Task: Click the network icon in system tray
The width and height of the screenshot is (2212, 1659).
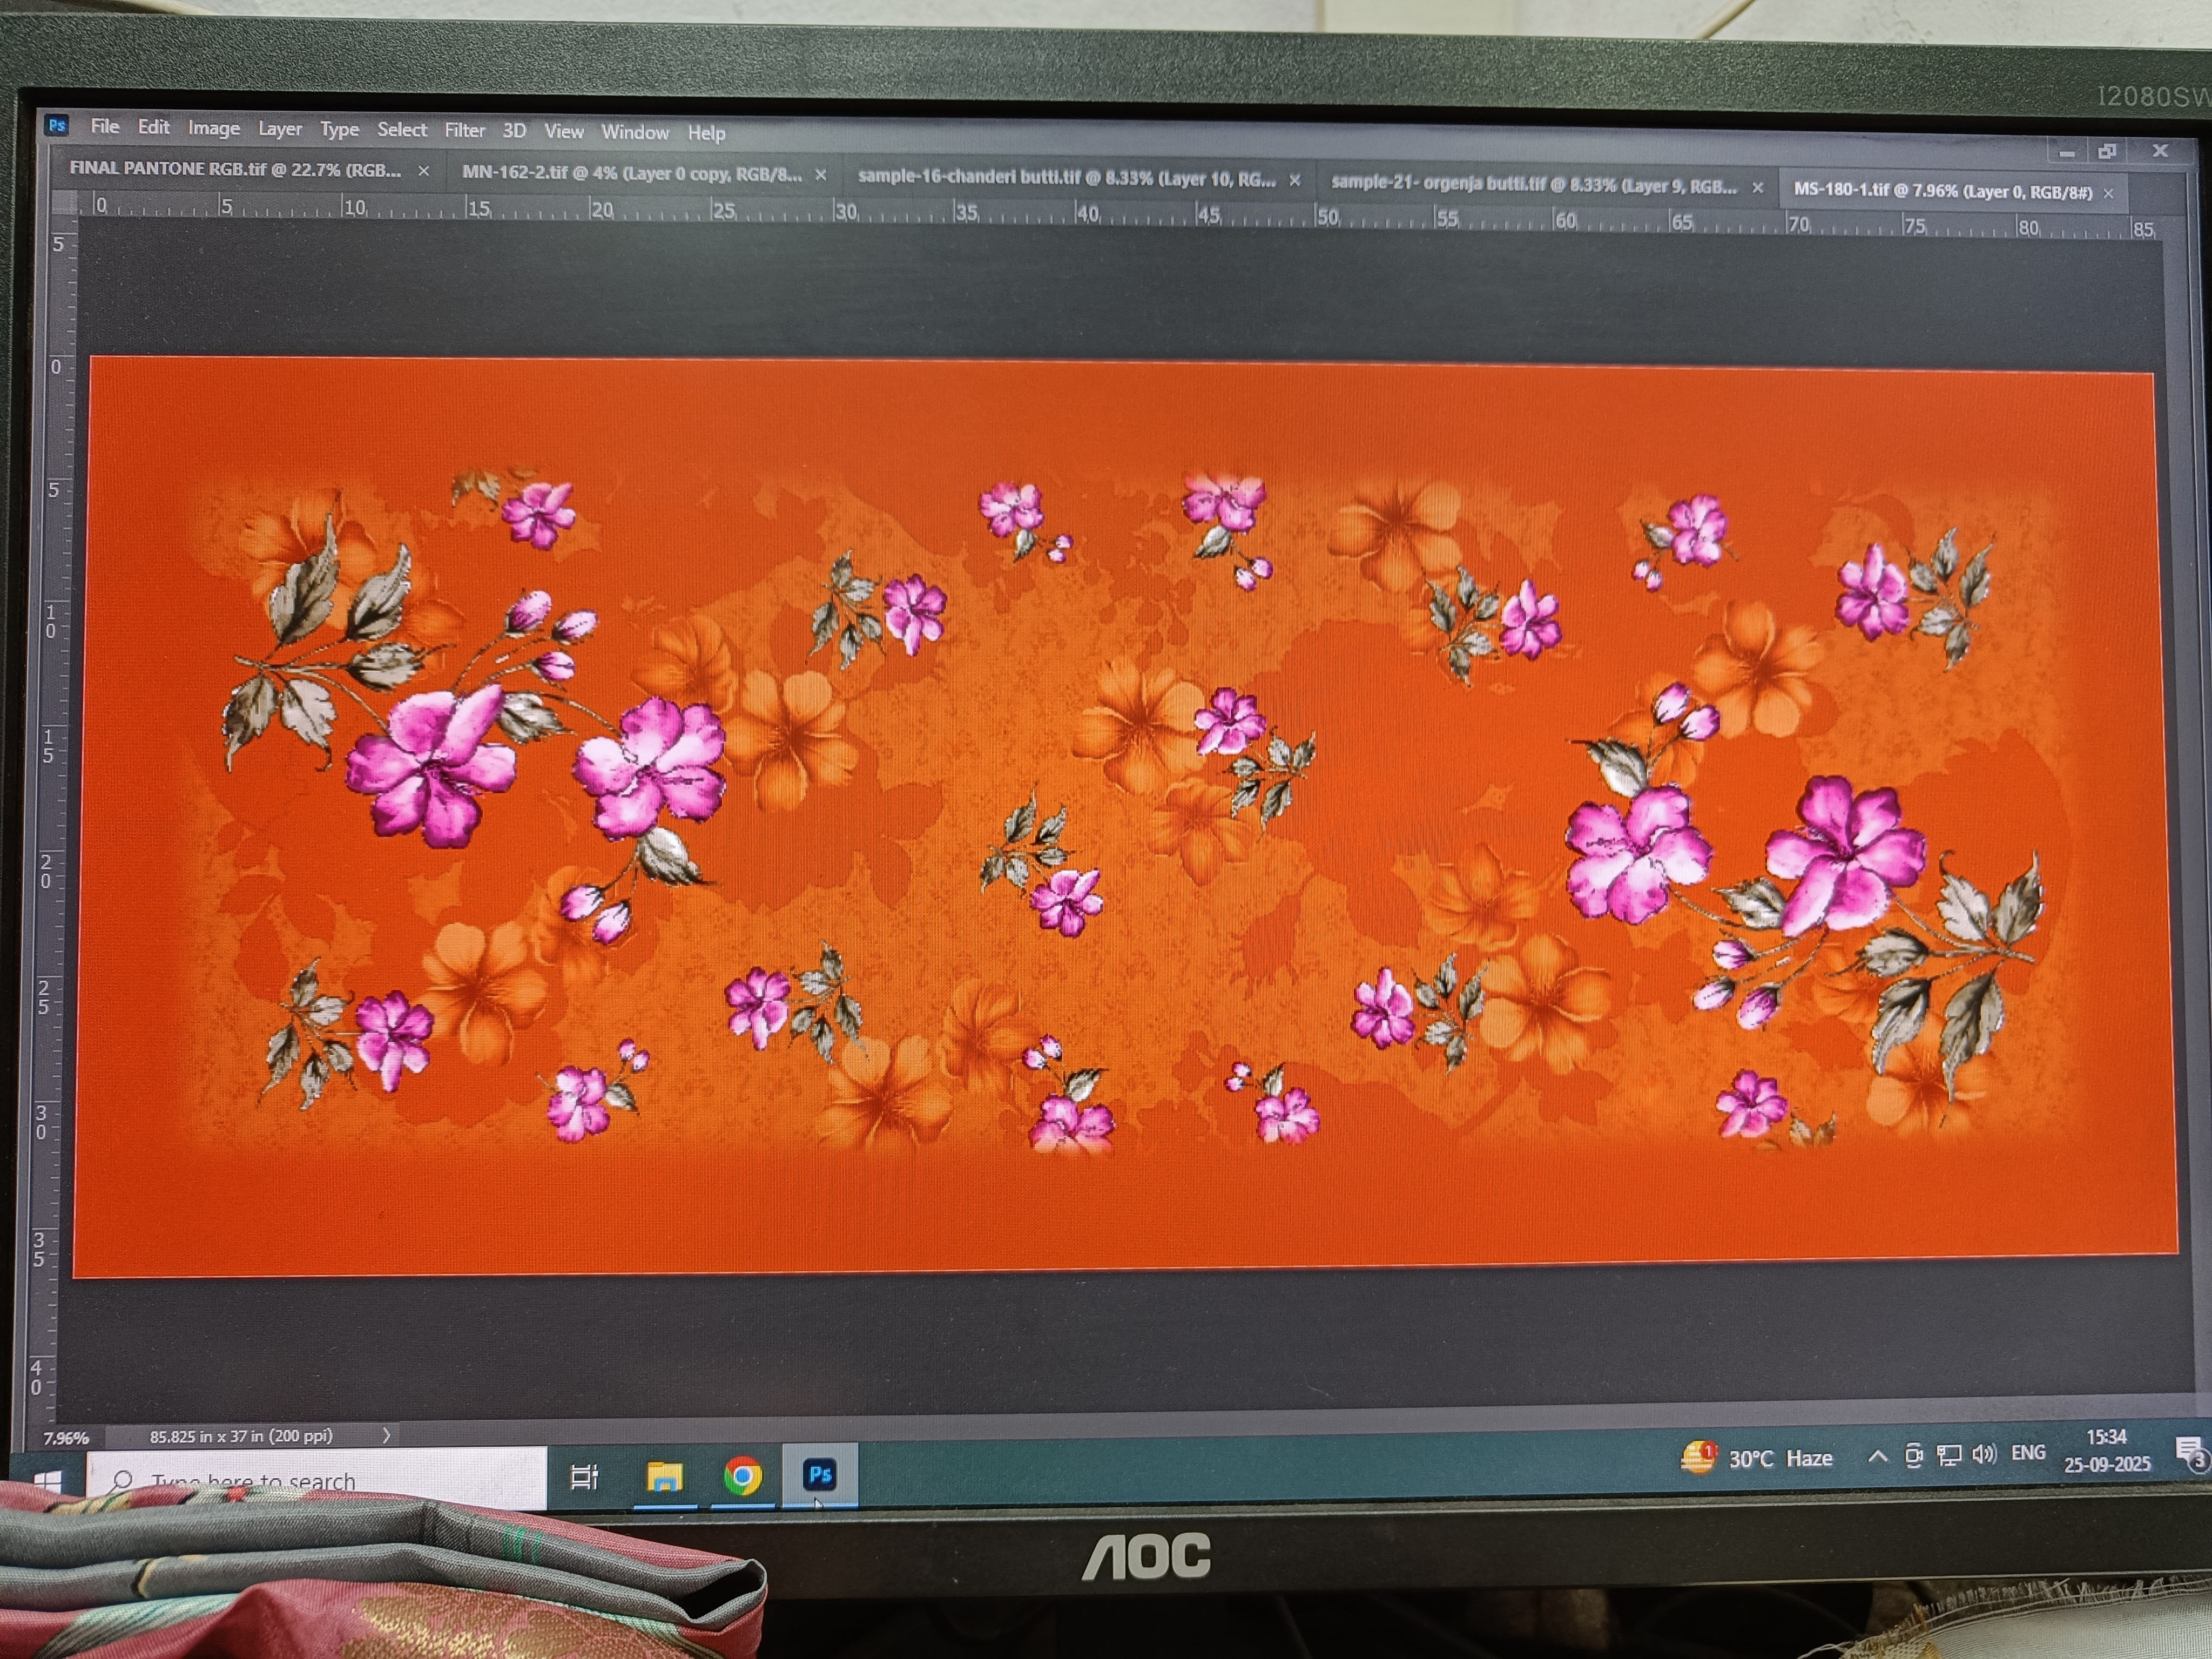Action: coord(1948,1455)
